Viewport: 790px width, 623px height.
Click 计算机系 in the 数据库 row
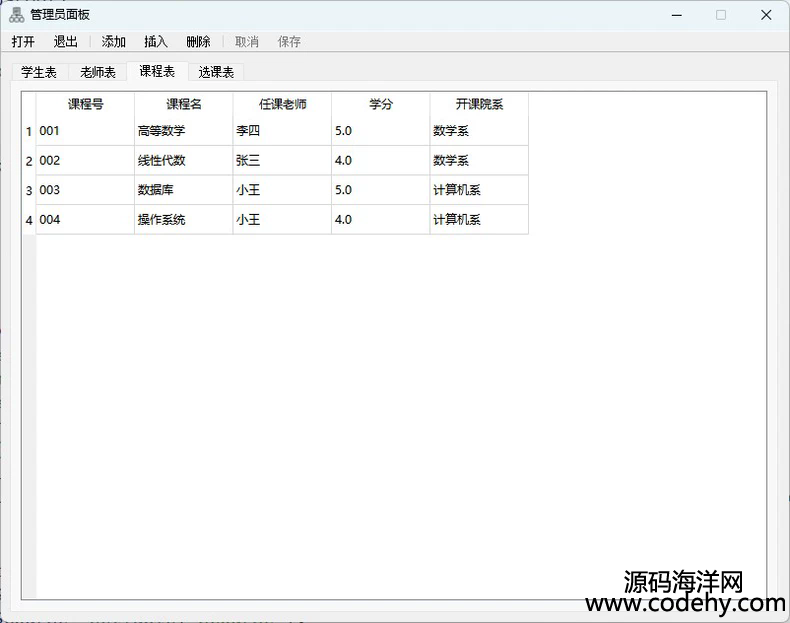[x=479, y=190]
